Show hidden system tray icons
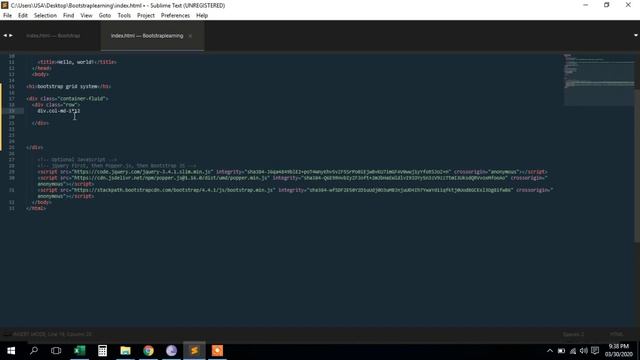 point(550,351)
